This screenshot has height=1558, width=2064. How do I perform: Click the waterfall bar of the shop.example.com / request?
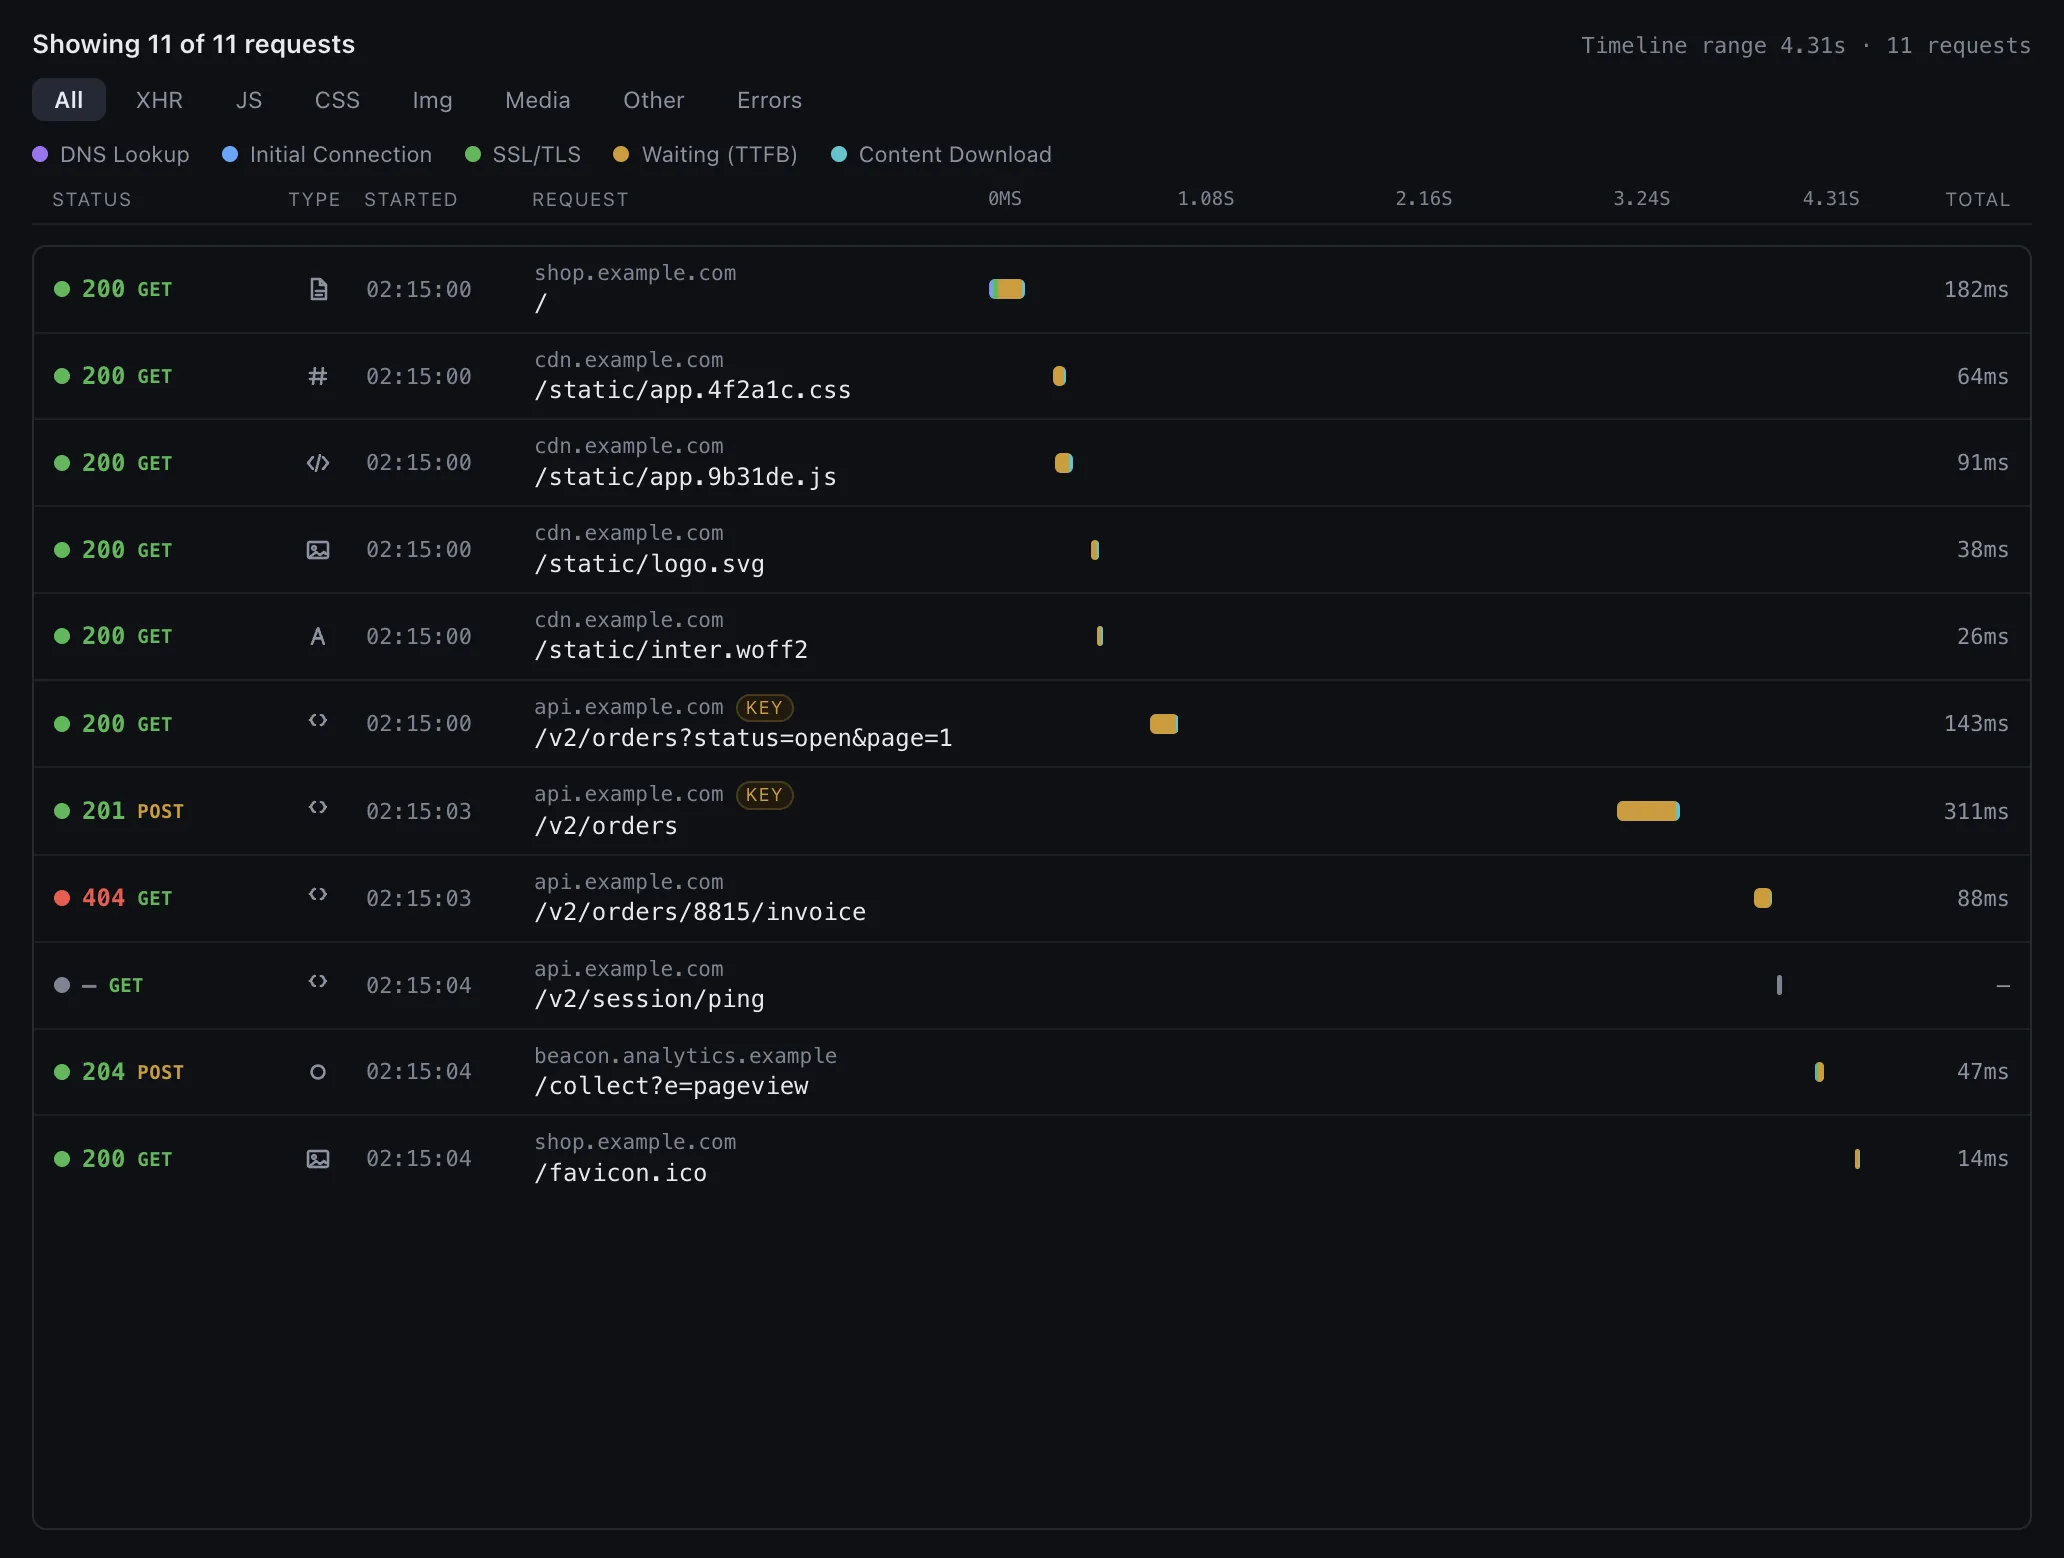[x=1007, y=289]
